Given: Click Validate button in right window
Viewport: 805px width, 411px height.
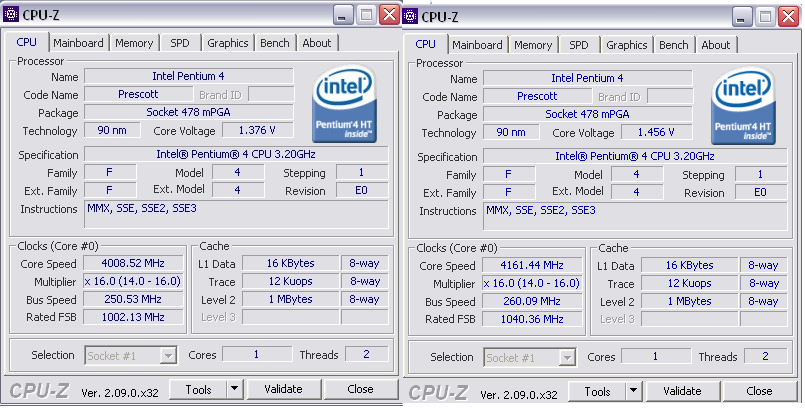Looking at the screenshot, I should click(x=682, y=392).
